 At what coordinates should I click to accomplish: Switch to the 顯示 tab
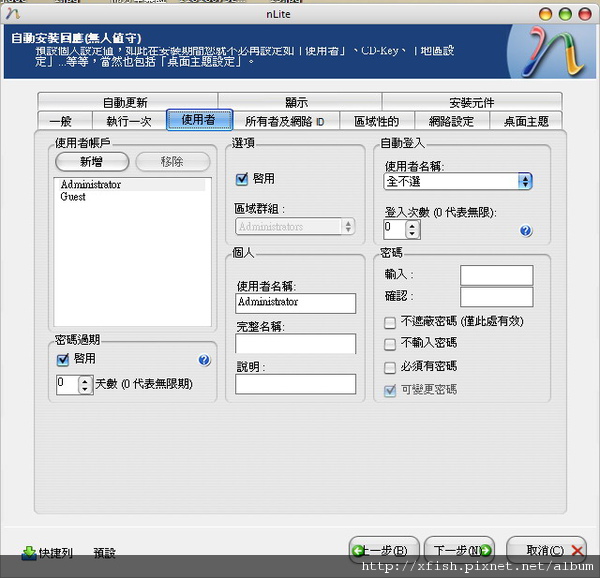pyautogui.click(x=300, y=102)
